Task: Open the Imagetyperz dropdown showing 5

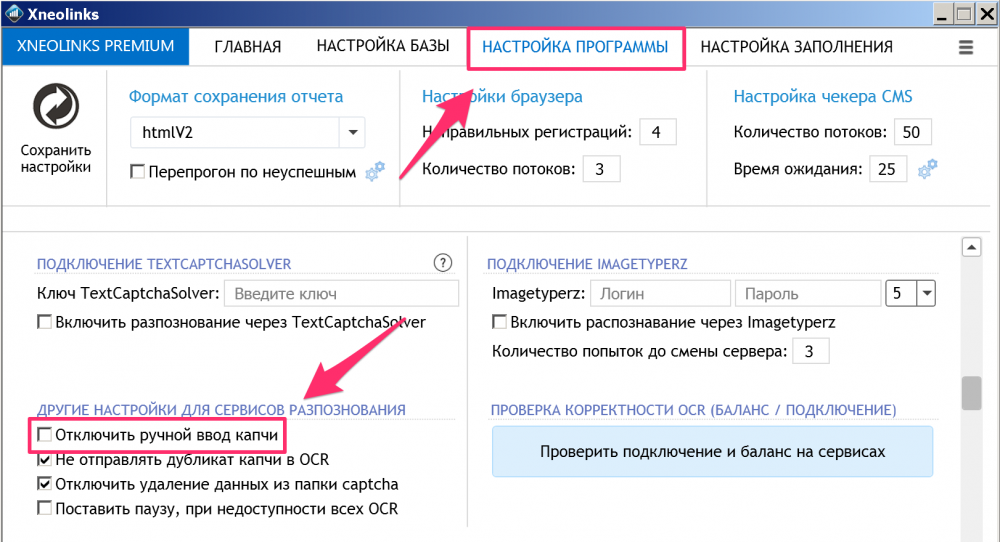Action: pos(926,293)
